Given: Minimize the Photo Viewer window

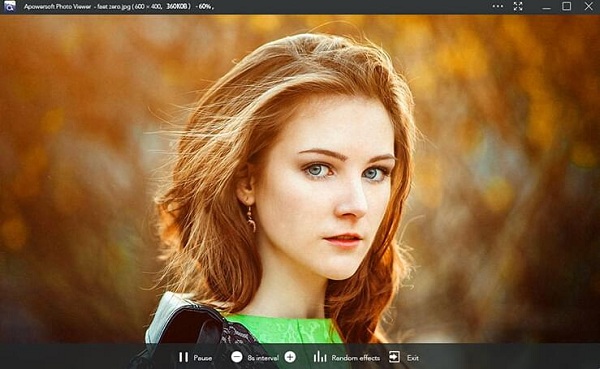Looking at the screenshot, I should click(546, 7).
